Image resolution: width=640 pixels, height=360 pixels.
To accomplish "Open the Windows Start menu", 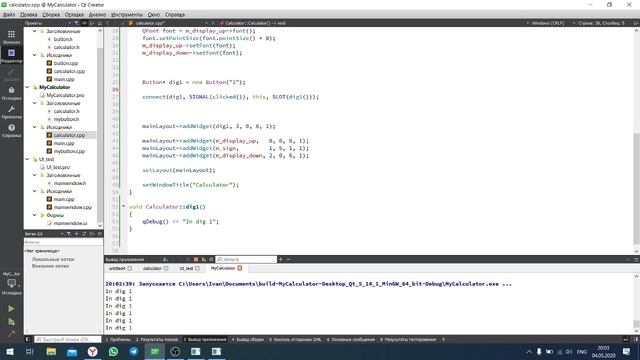I will pyautogui.click(x=10, y=351).
